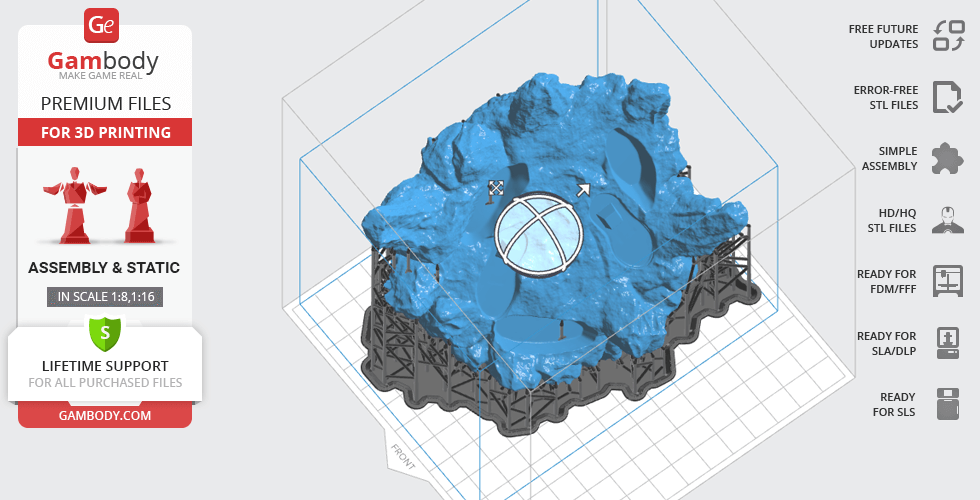The height and width of the screenshot is (500, 980).
Task: Click the diagonal arrow scale handle
Action: (583, 188)
